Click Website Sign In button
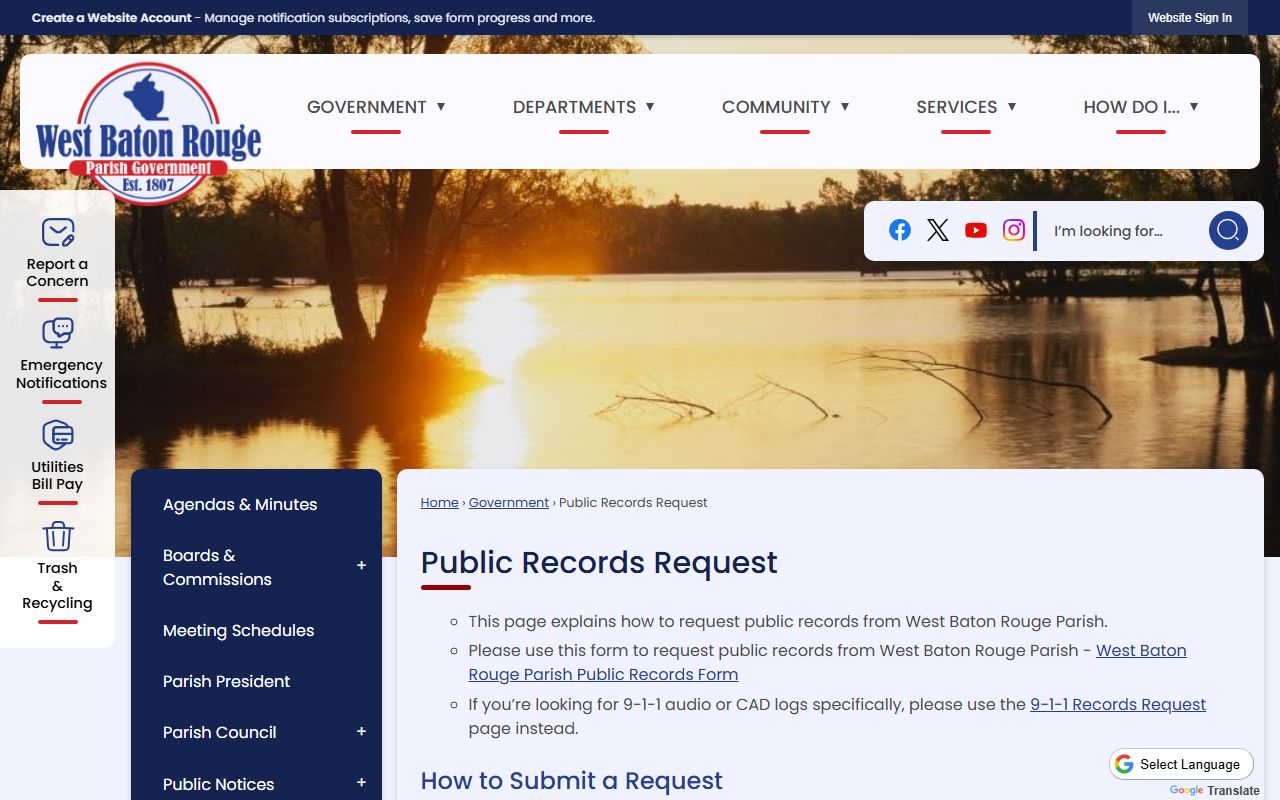 1190,18
